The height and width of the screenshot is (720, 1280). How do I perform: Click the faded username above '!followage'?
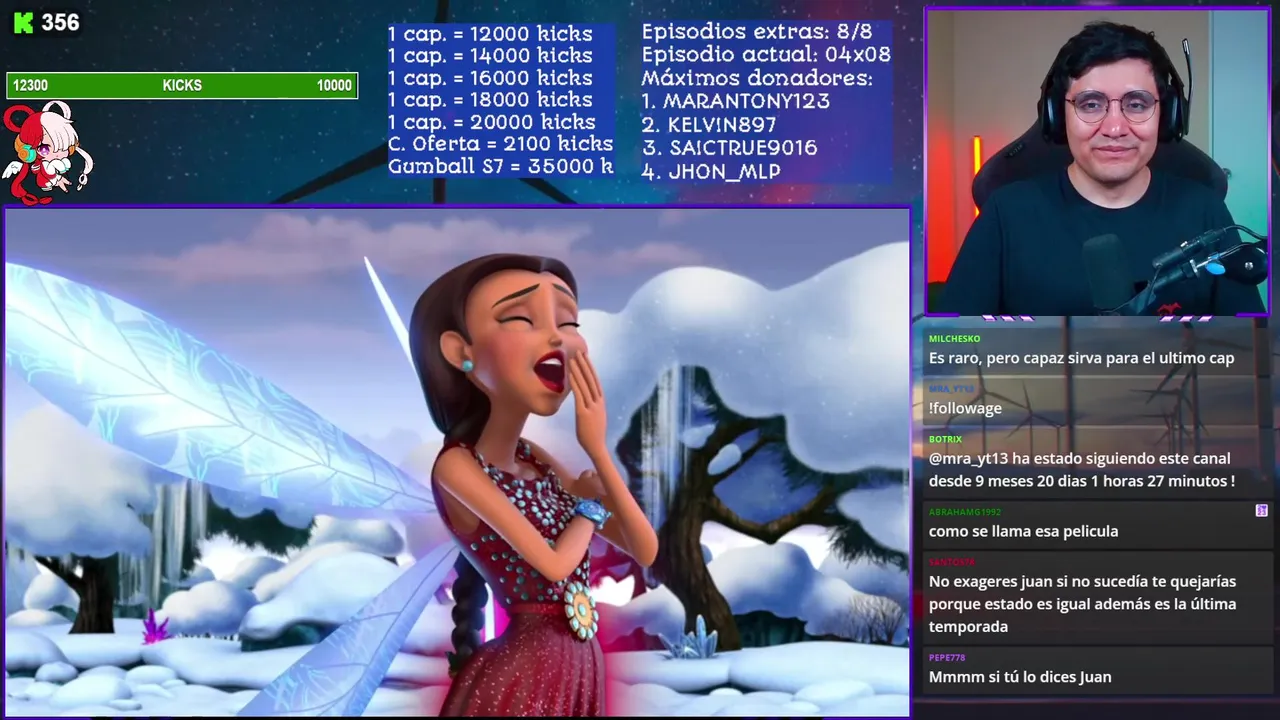click(x=950, y=389)
